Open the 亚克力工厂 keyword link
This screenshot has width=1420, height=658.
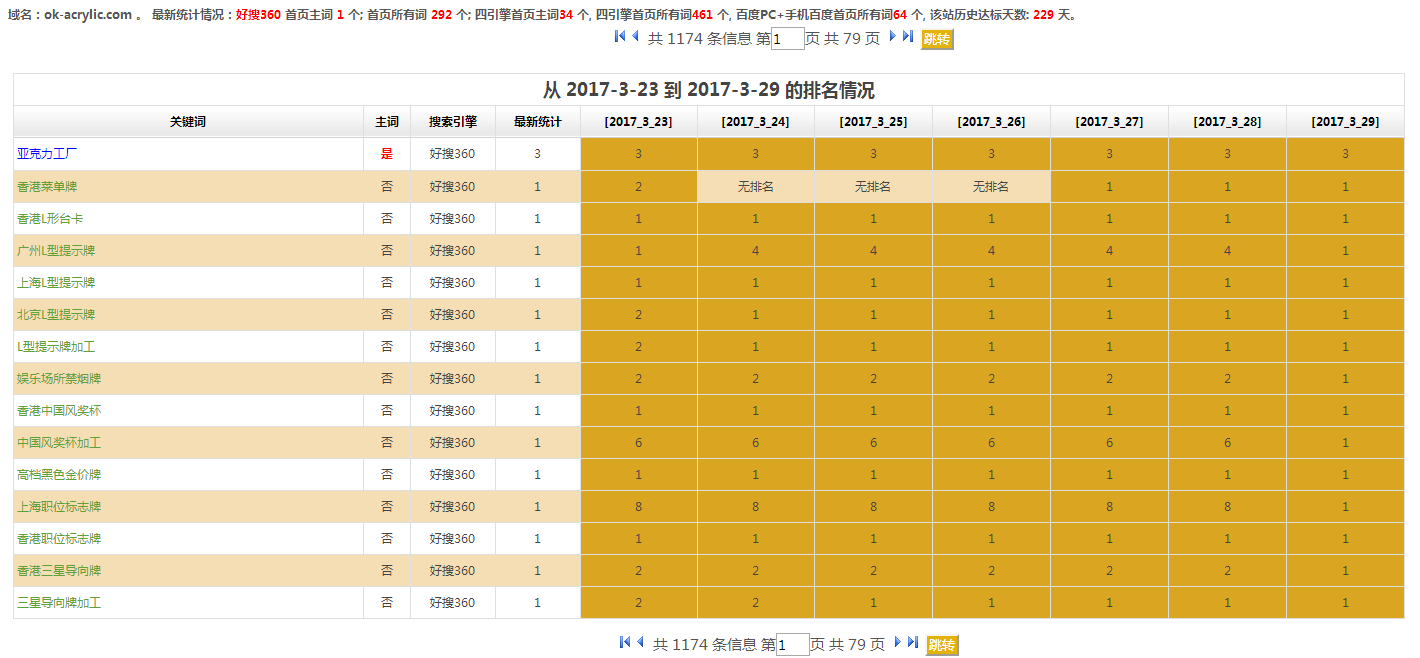pyautogui.click(x=47, y=154)
